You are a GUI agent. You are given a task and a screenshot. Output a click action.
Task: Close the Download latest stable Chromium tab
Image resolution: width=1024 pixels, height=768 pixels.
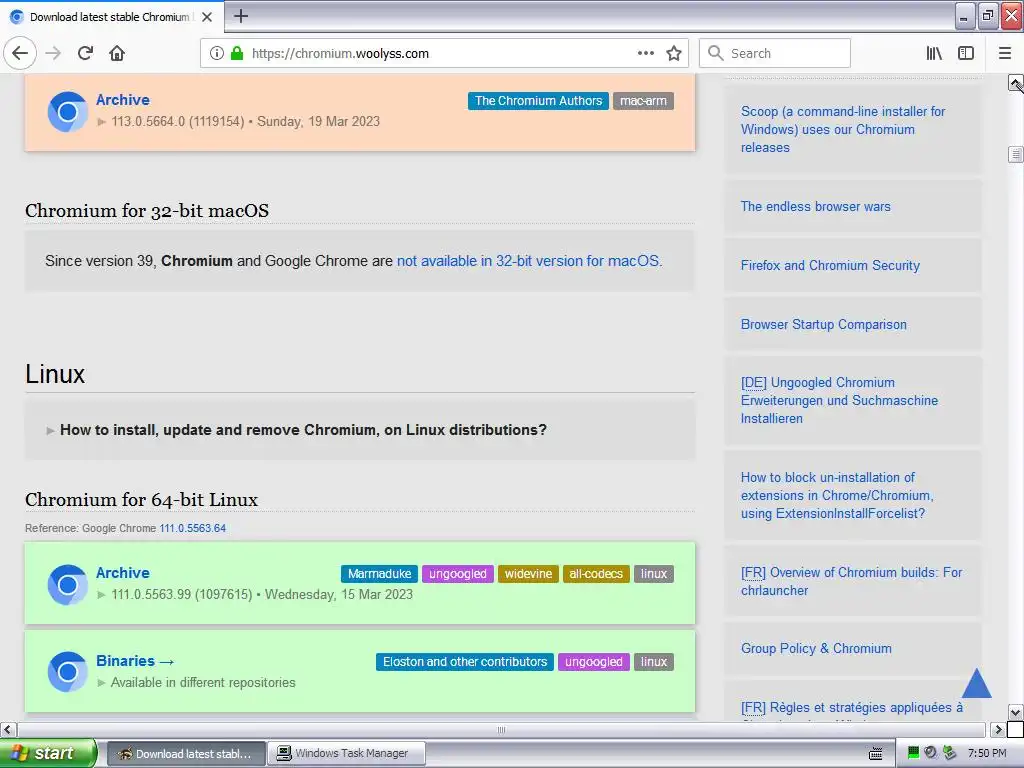click(207, 17)
